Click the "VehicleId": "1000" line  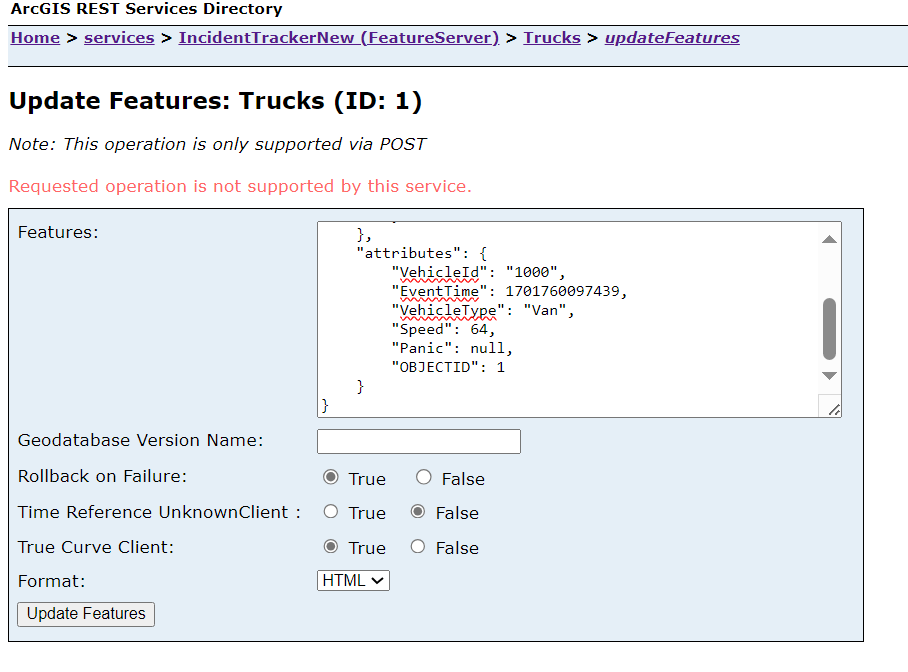(478, 272)
